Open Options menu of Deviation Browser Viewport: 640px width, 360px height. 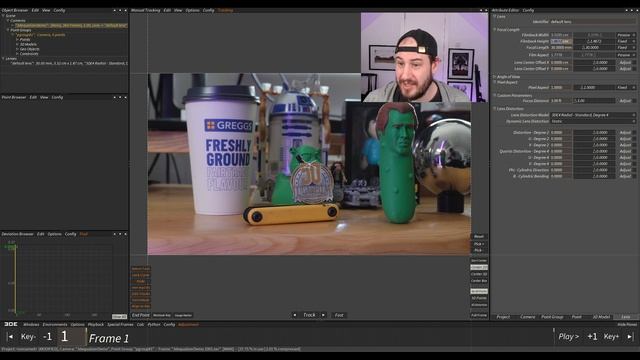tap(54, 234)
